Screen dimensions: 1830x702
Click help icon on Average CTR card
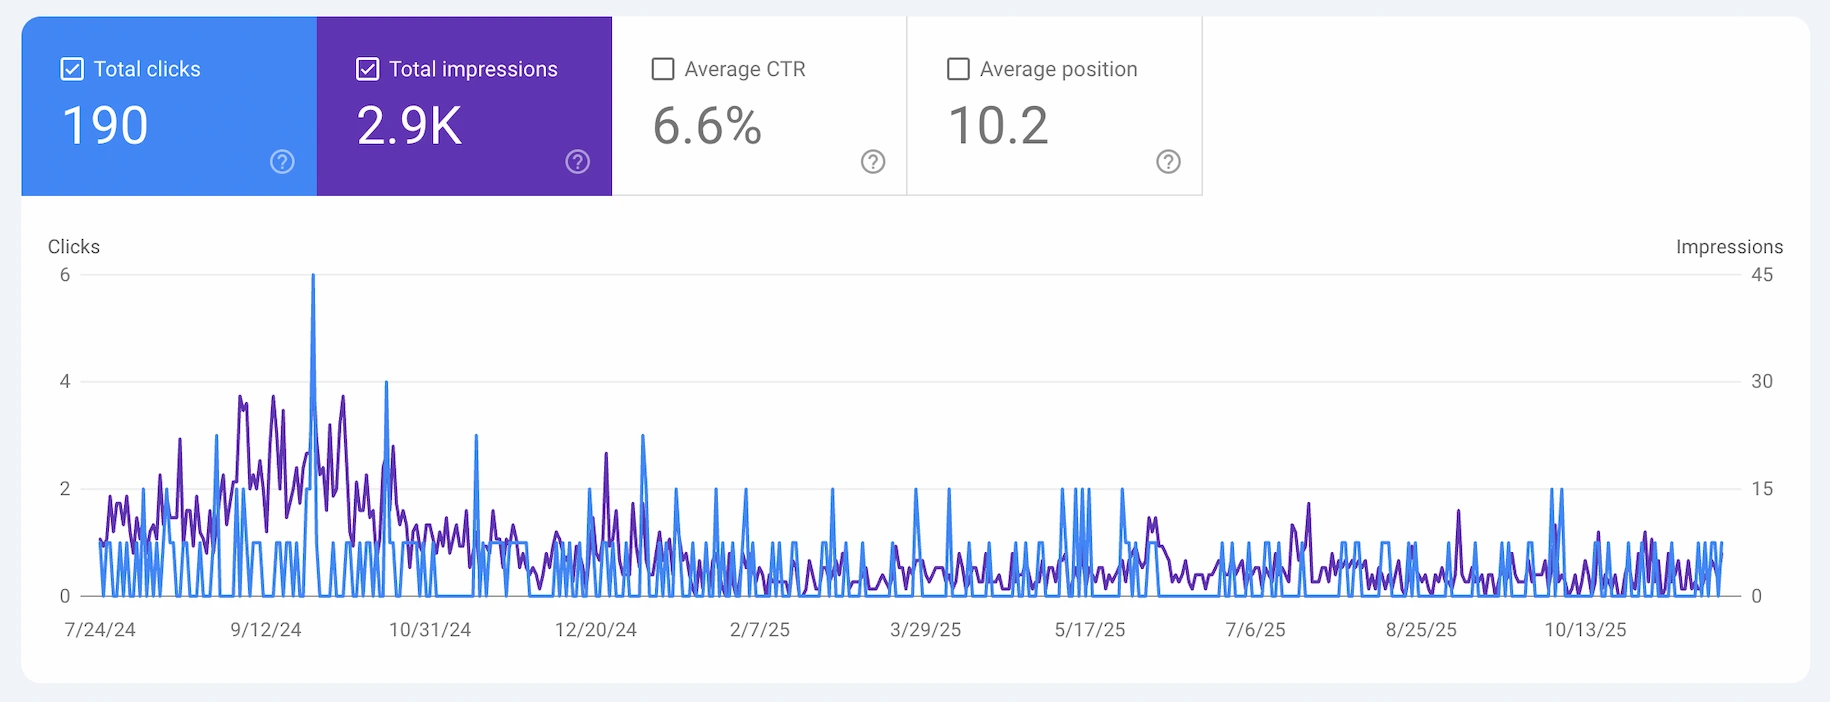[873, 162]
